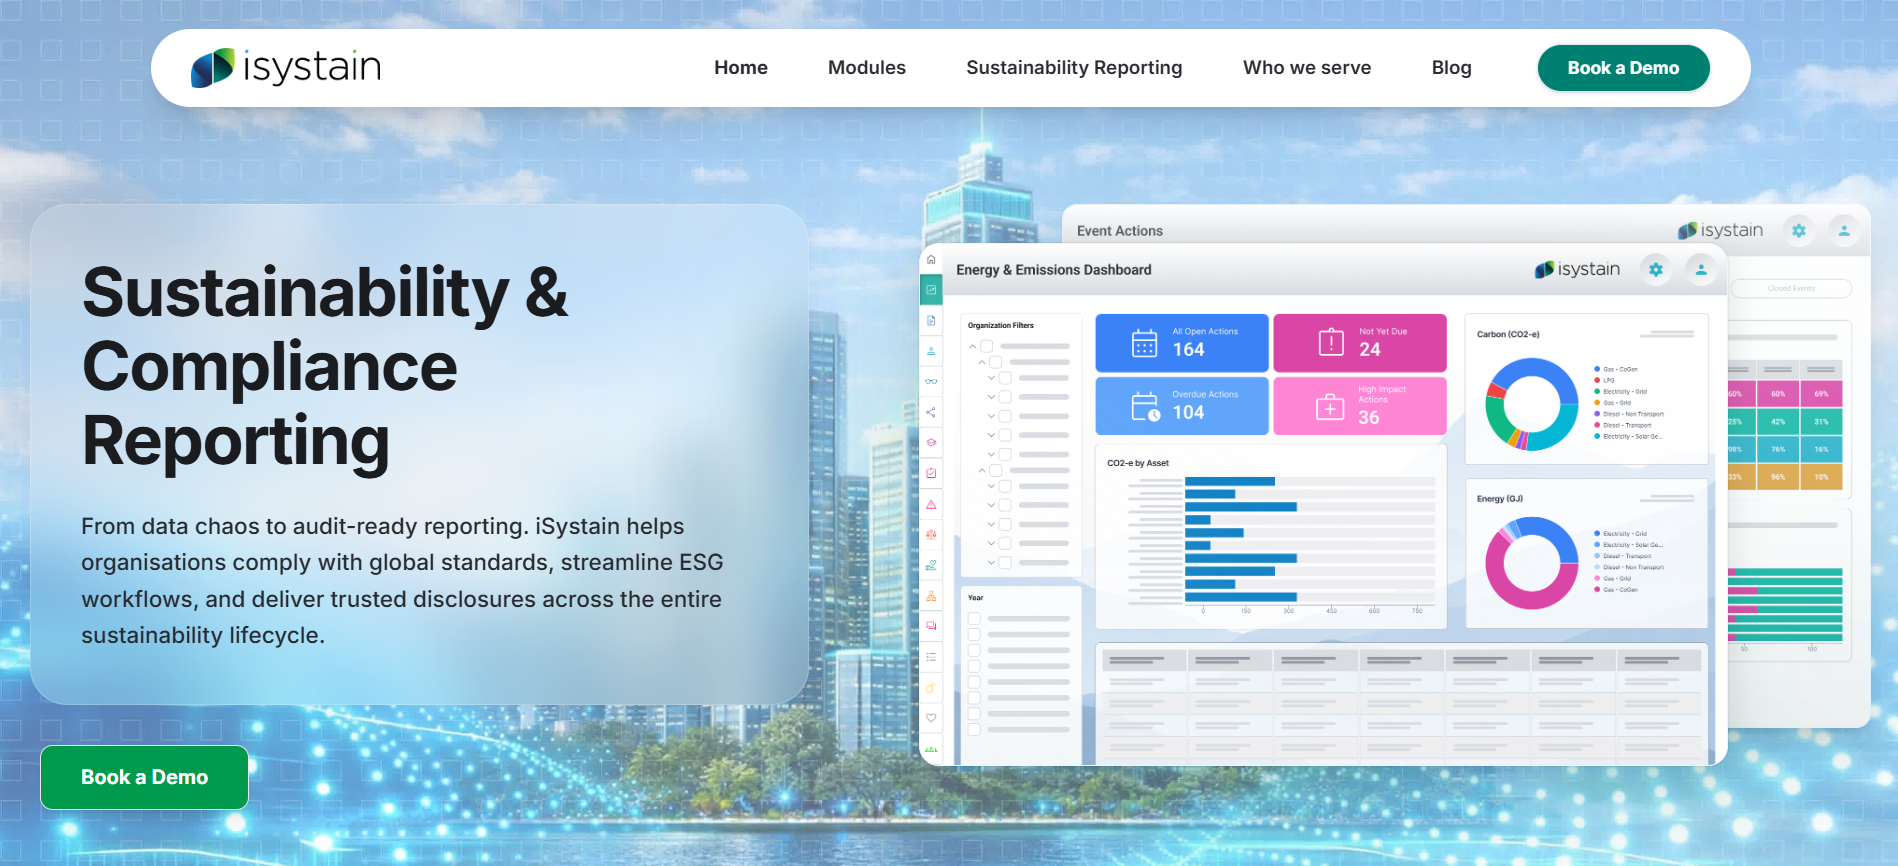Open Sustainability Reporting menu item

[x=1074, y=67]
